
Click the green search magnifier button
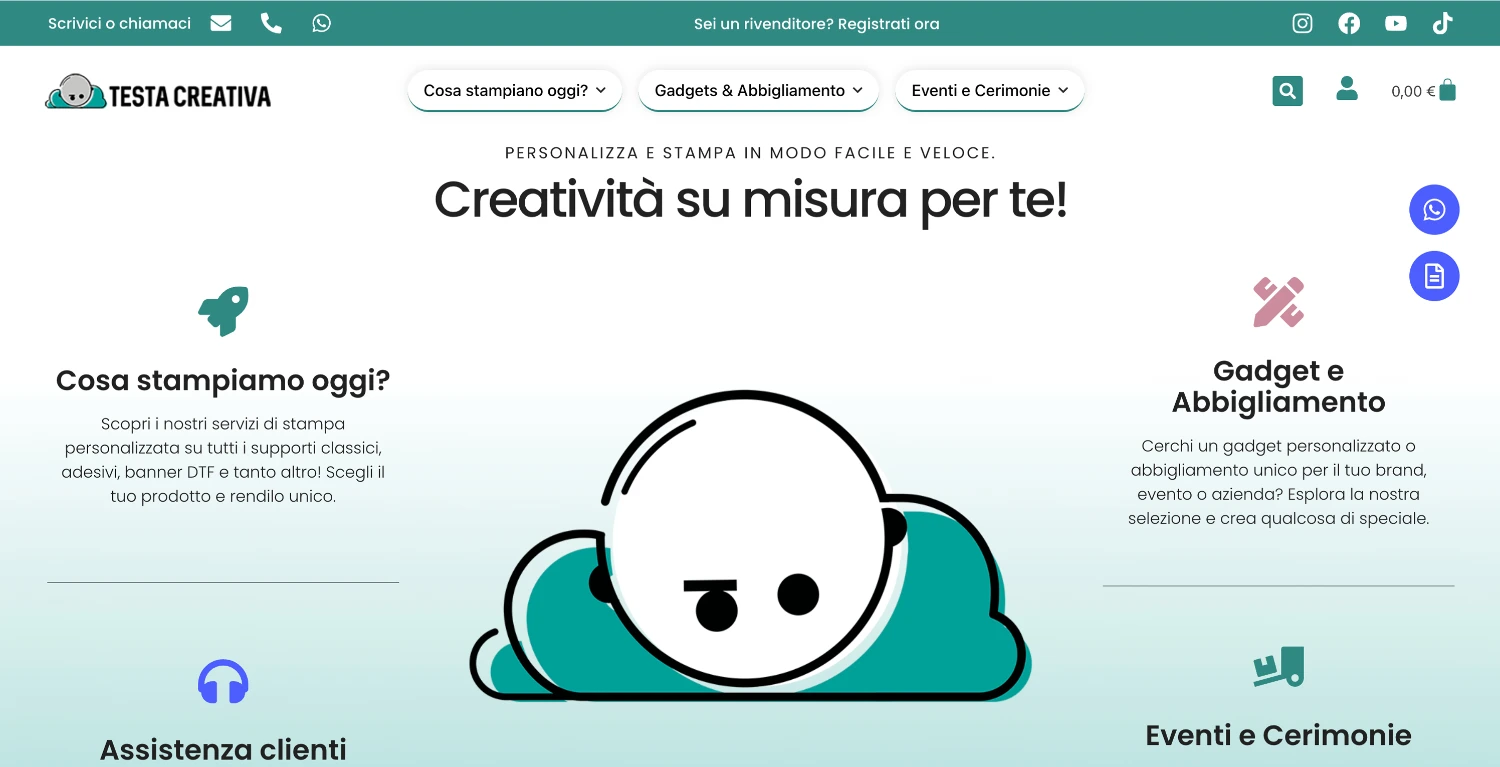[x=1287, y=91]
